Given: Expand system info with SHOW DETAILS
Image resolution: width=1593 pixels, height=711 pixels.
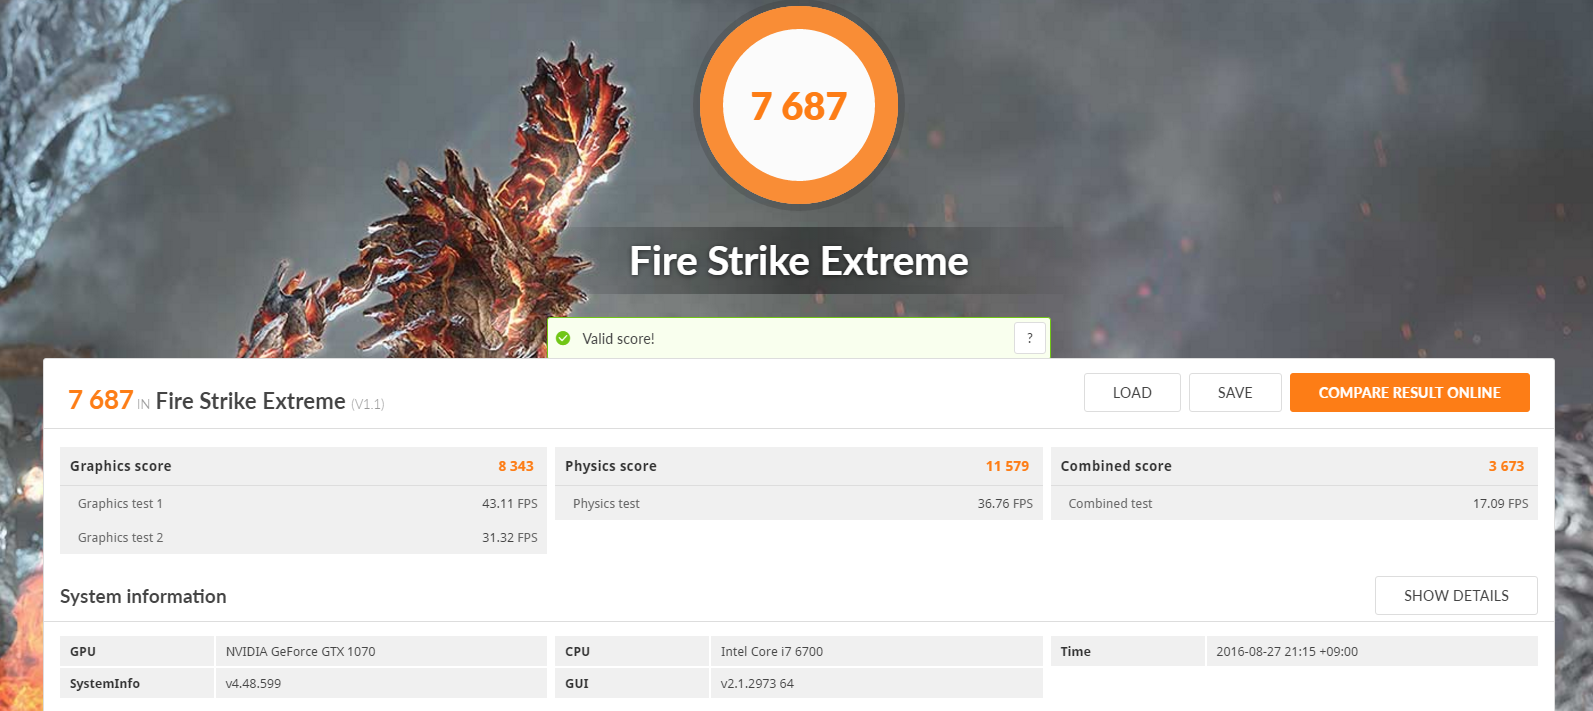Looking at the screenshot, I should pyautogui.click(x=1456, y=595).
